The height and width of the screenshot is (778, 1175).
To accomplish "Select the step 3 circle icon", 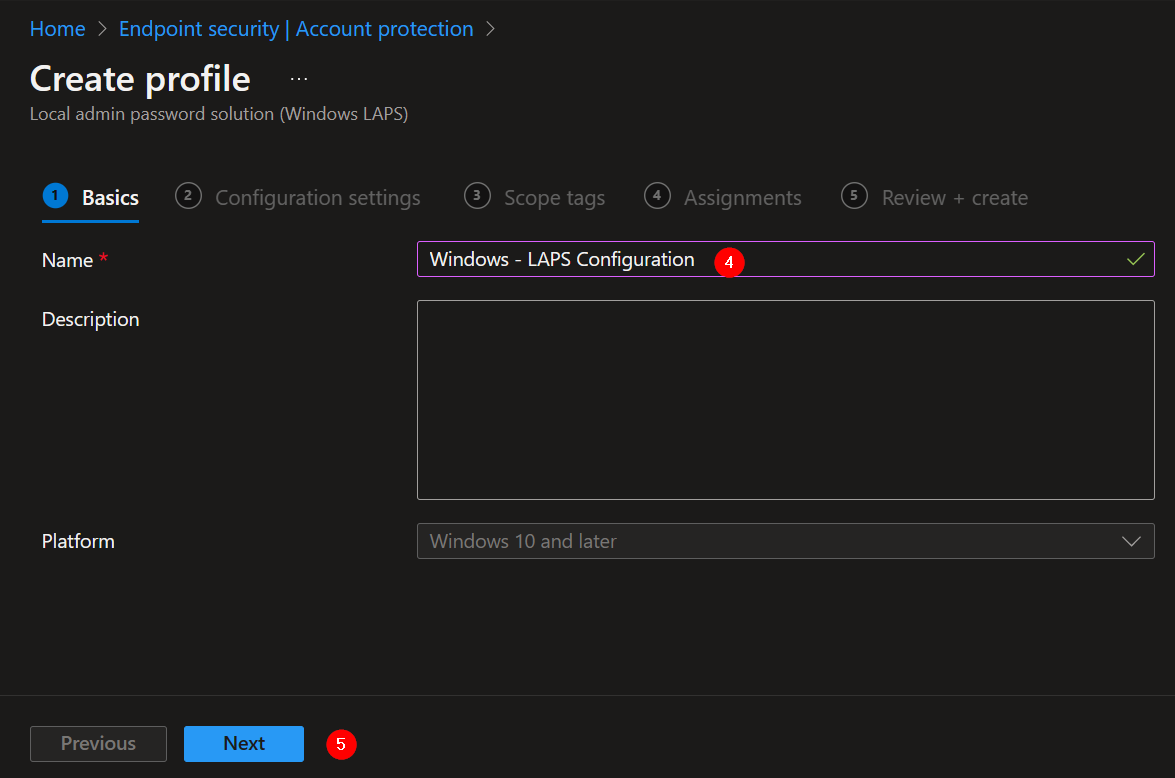I will 477,196.
